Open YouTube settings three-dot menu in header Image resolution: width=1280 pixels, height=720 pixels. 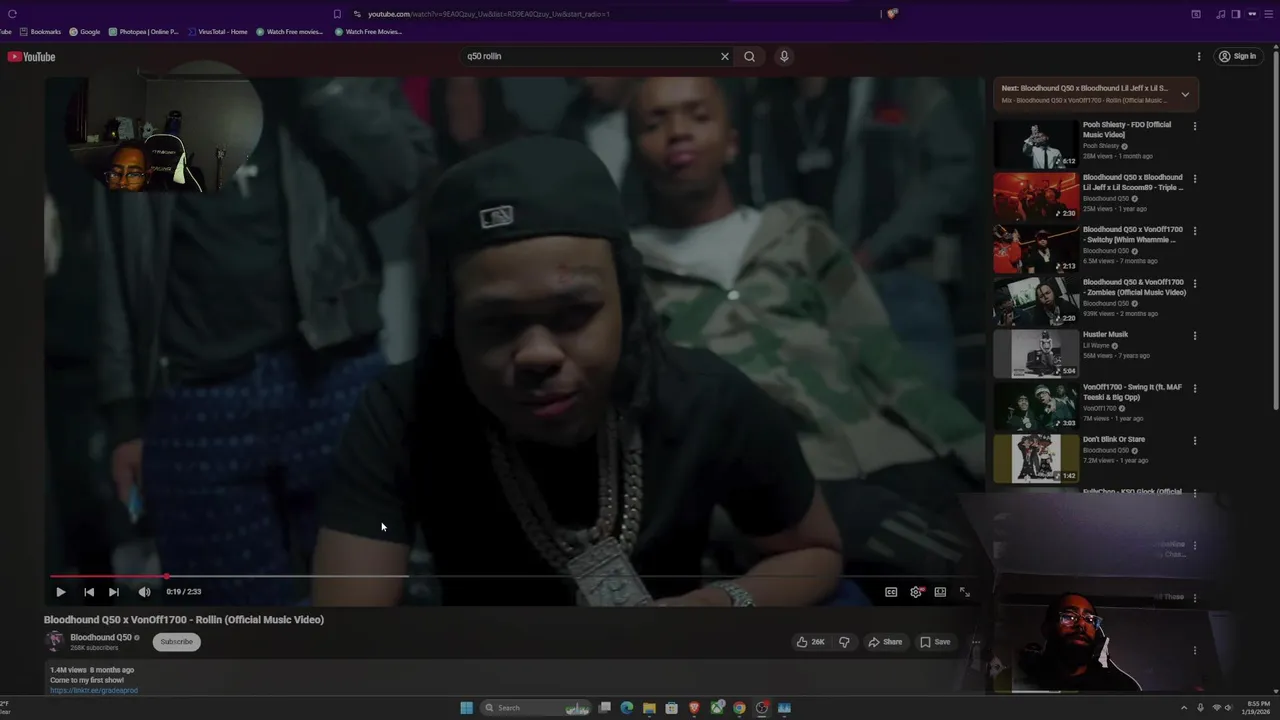point(1199,56)
